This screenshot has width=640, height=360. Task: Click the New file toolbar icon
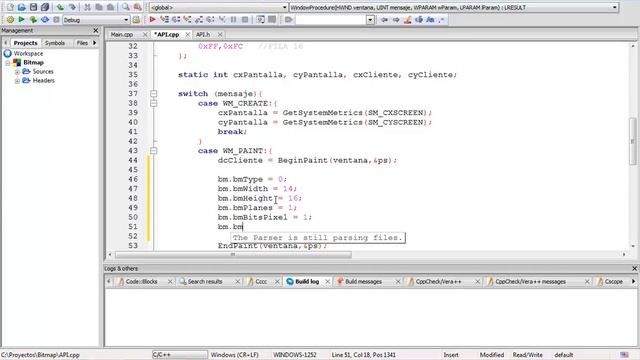tap(10, 7)
